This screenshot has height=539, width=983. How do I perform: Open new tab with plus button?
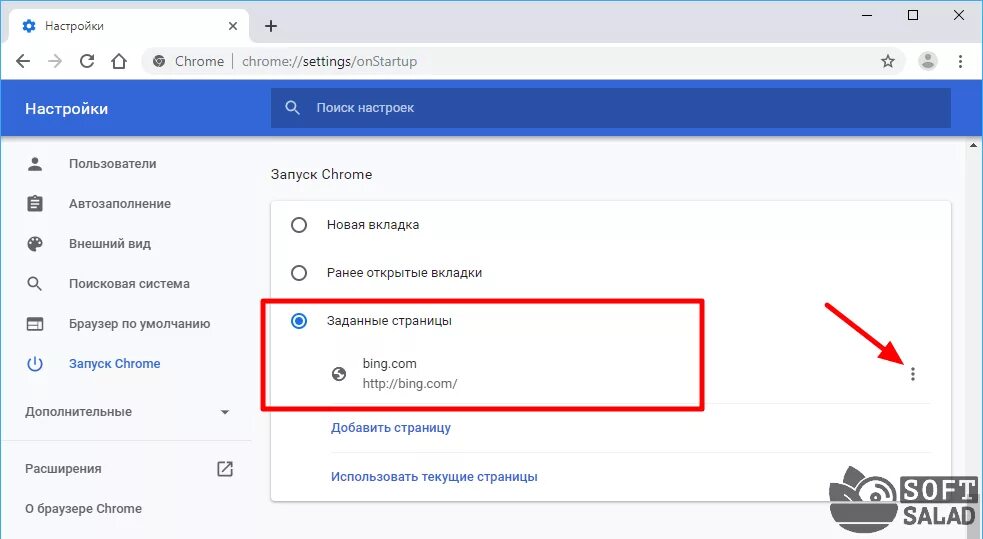coord(271,26)
